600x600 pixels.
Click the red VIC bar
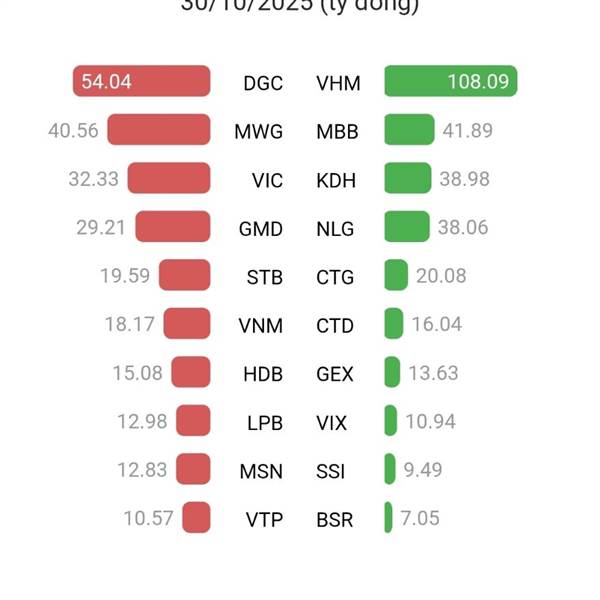pos(169,179)
